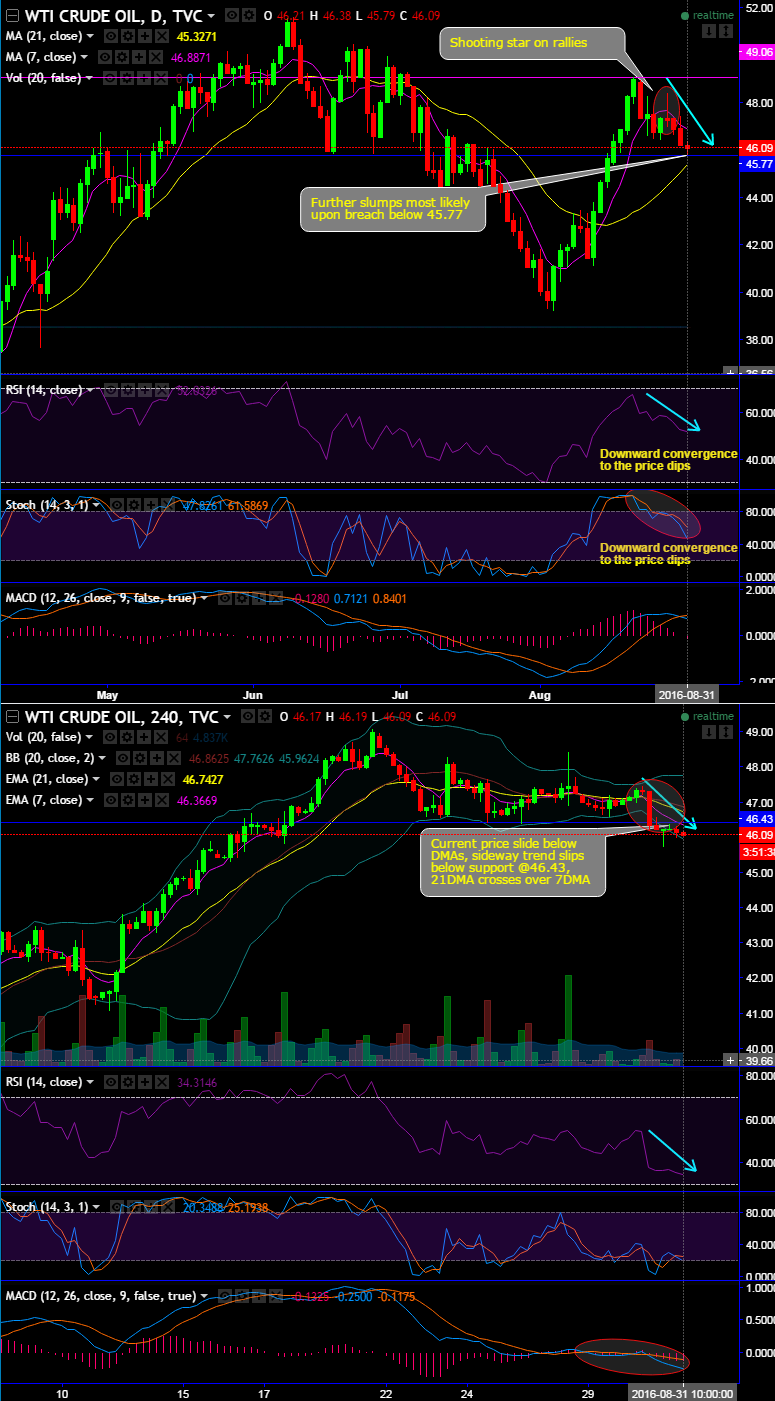775x1401 pixels.
Task: Click the RSI (14, close) label on D chart
Action: 44,390
